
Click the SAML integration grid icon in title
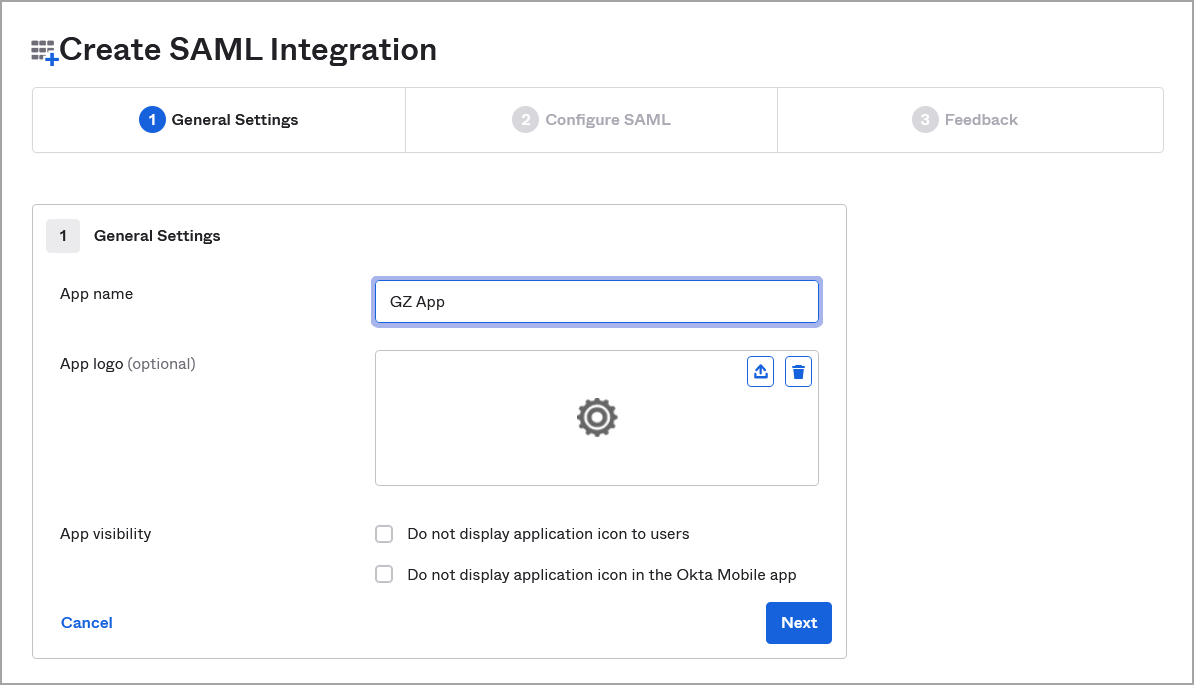coord(42,48)
